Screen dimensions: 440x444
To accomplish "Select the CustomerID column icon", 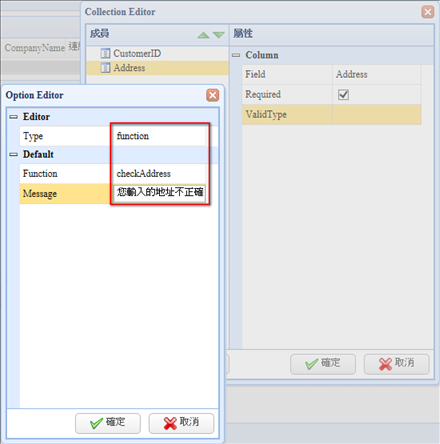I will click(x=105, y=53).
